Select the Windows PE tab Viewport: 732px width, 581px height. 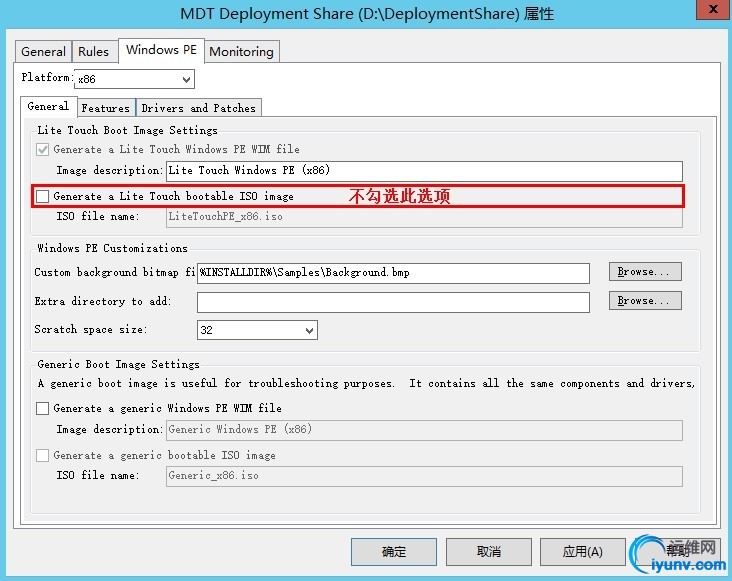(162, 50)
